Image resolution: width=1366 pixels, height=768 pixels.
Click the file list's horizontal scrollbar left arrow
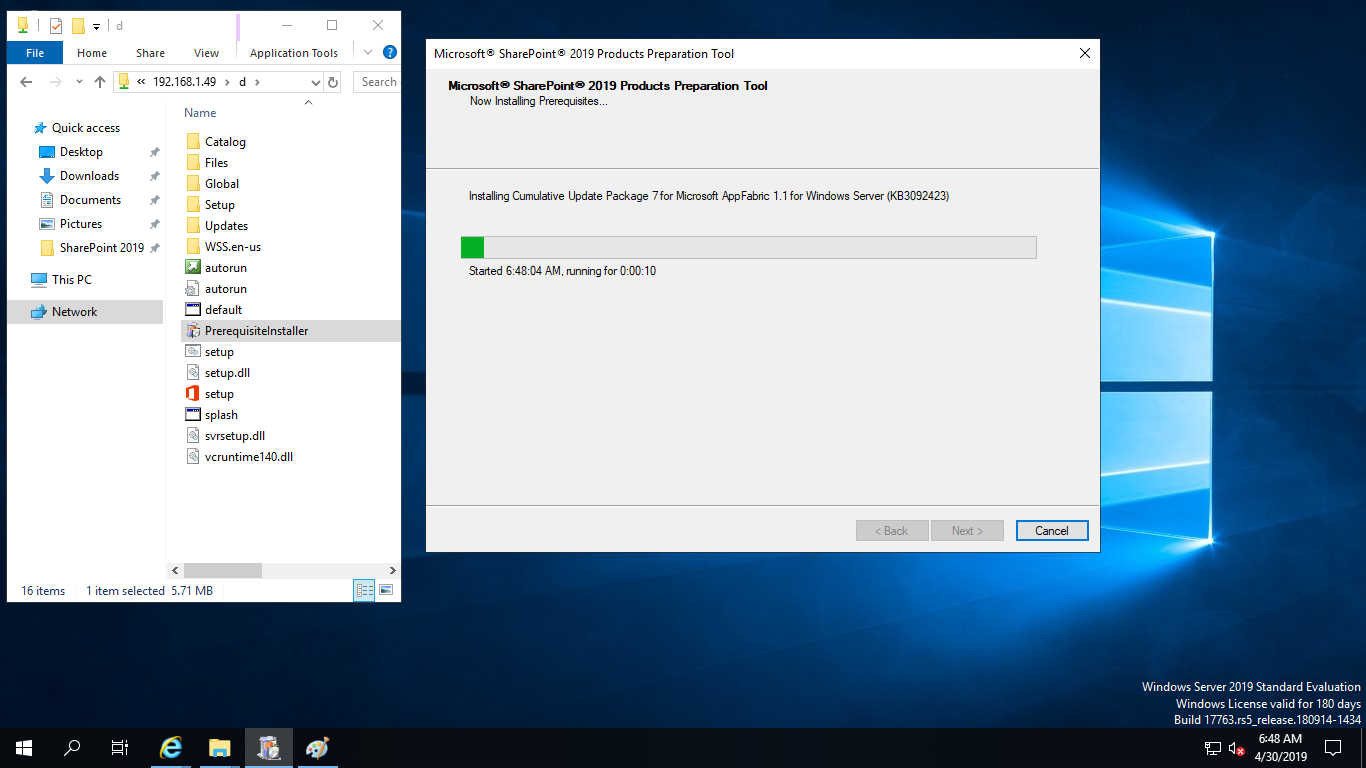pyautogui.click(x=174, y=570)
